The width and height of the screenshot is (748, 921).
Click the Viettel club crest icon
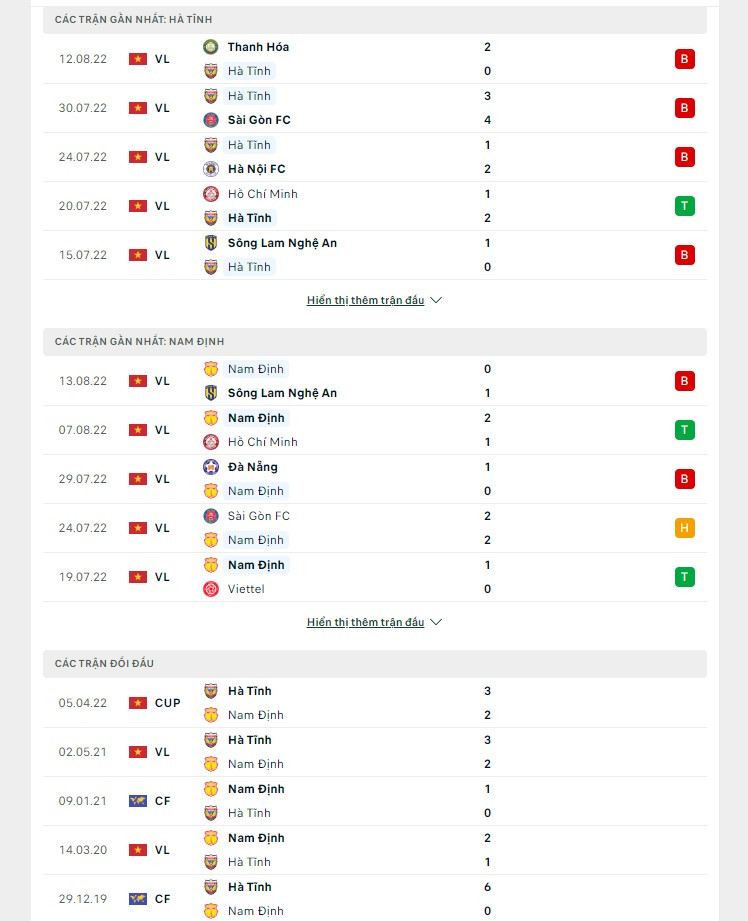211,589
